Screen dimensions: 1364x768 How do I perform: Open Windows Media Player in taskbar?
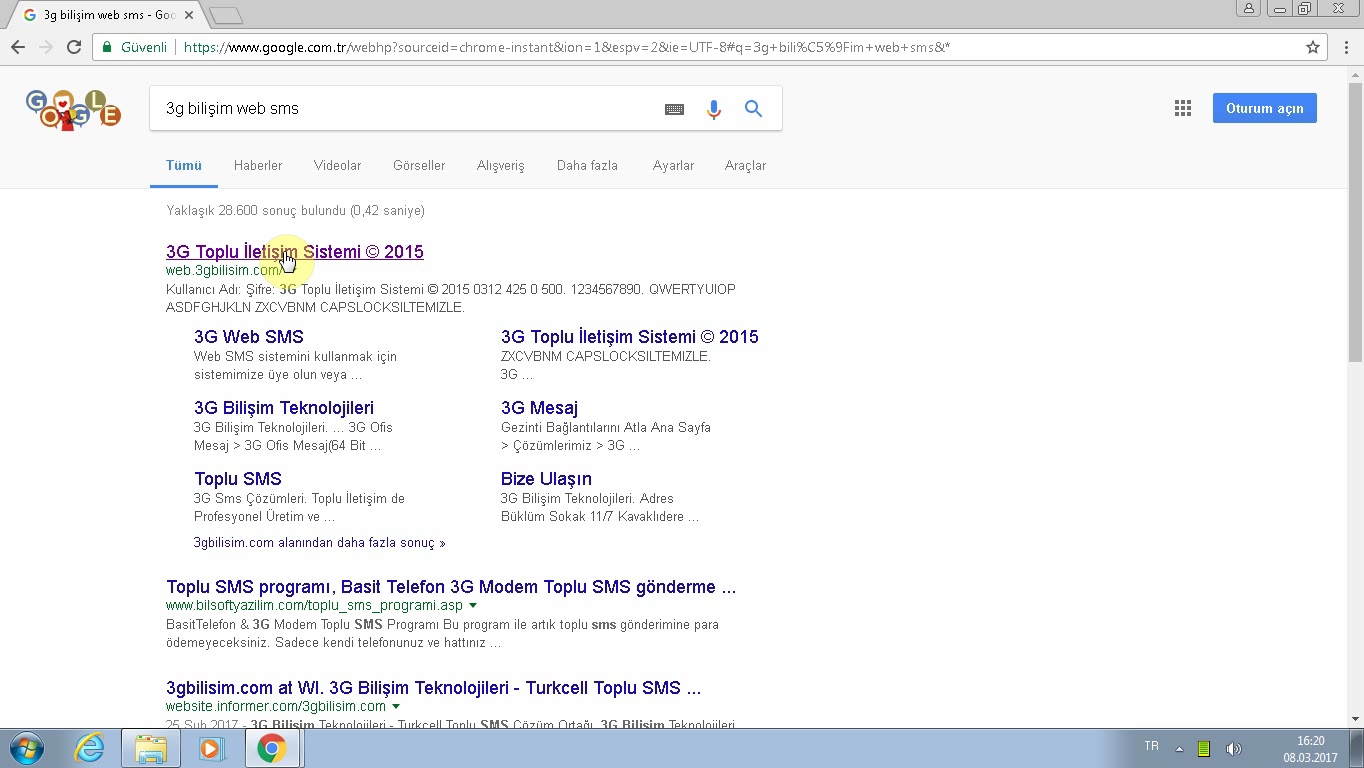[x=211, y=748]
